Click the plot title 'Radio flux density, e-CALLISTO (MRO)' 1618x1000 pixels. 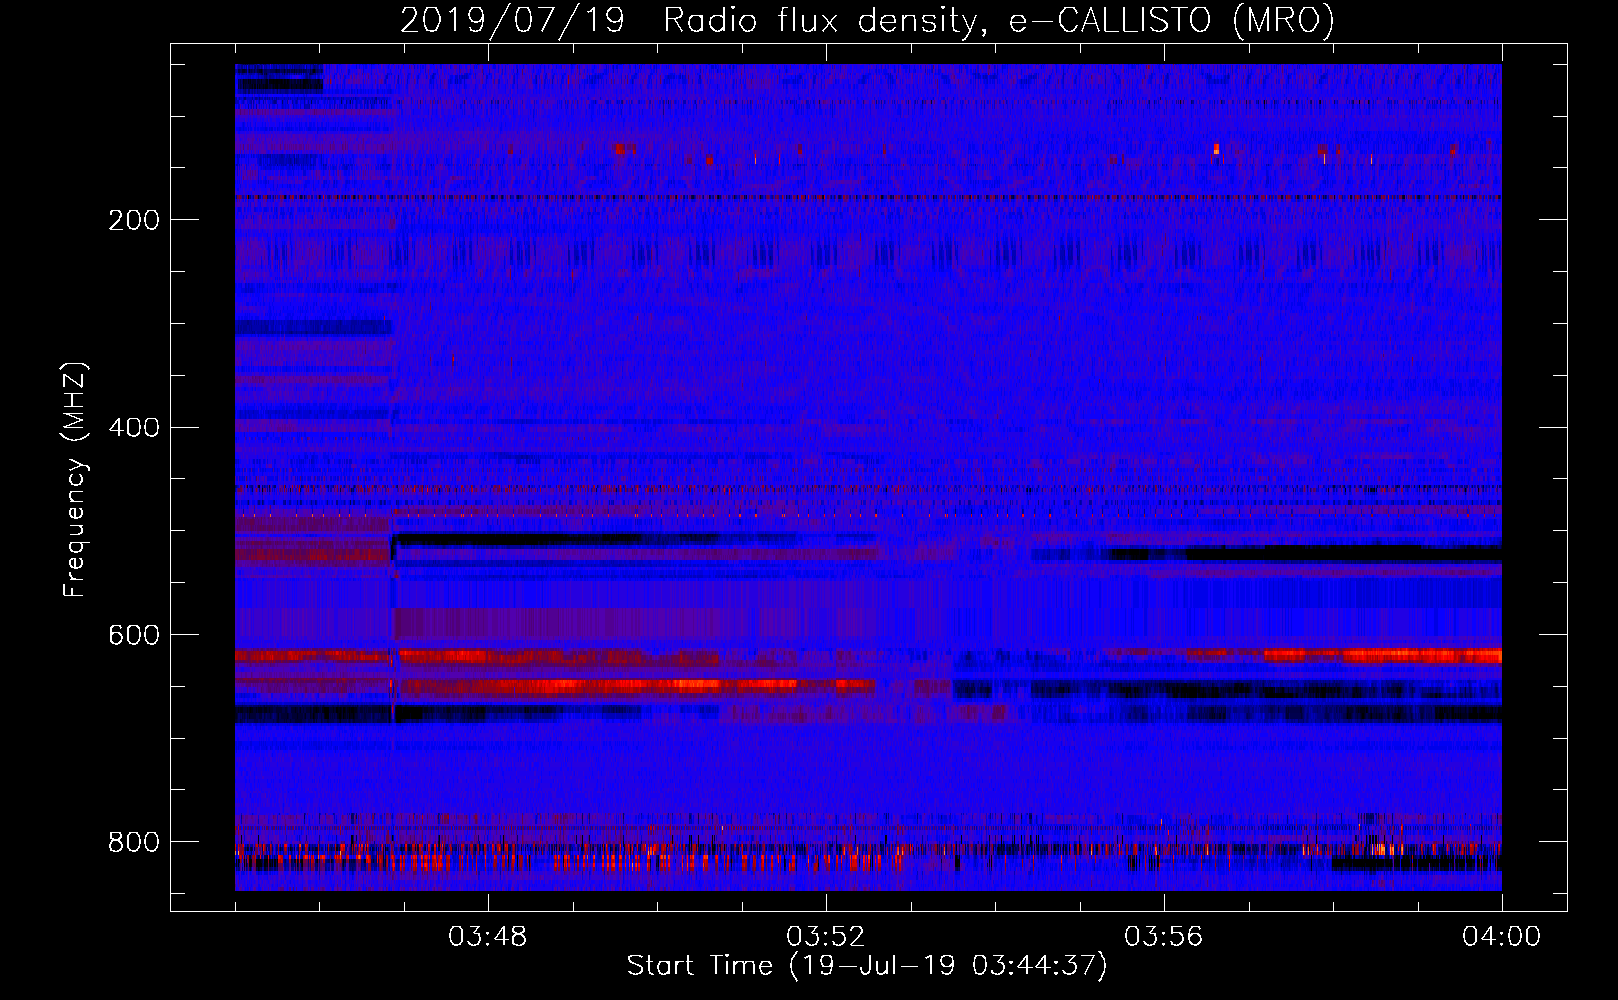point(999,21)
